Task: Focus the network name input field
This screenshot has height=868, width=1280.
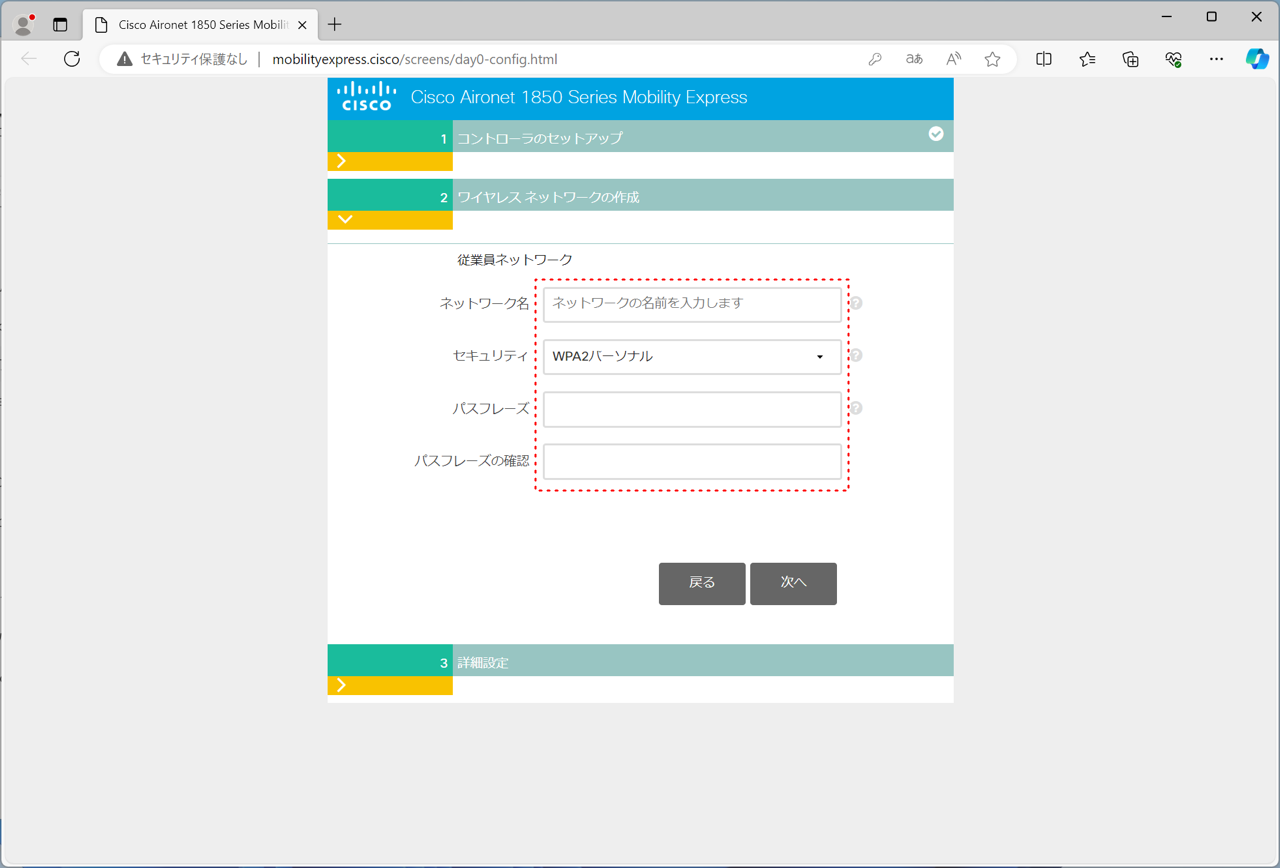Action: coord(692,305)
